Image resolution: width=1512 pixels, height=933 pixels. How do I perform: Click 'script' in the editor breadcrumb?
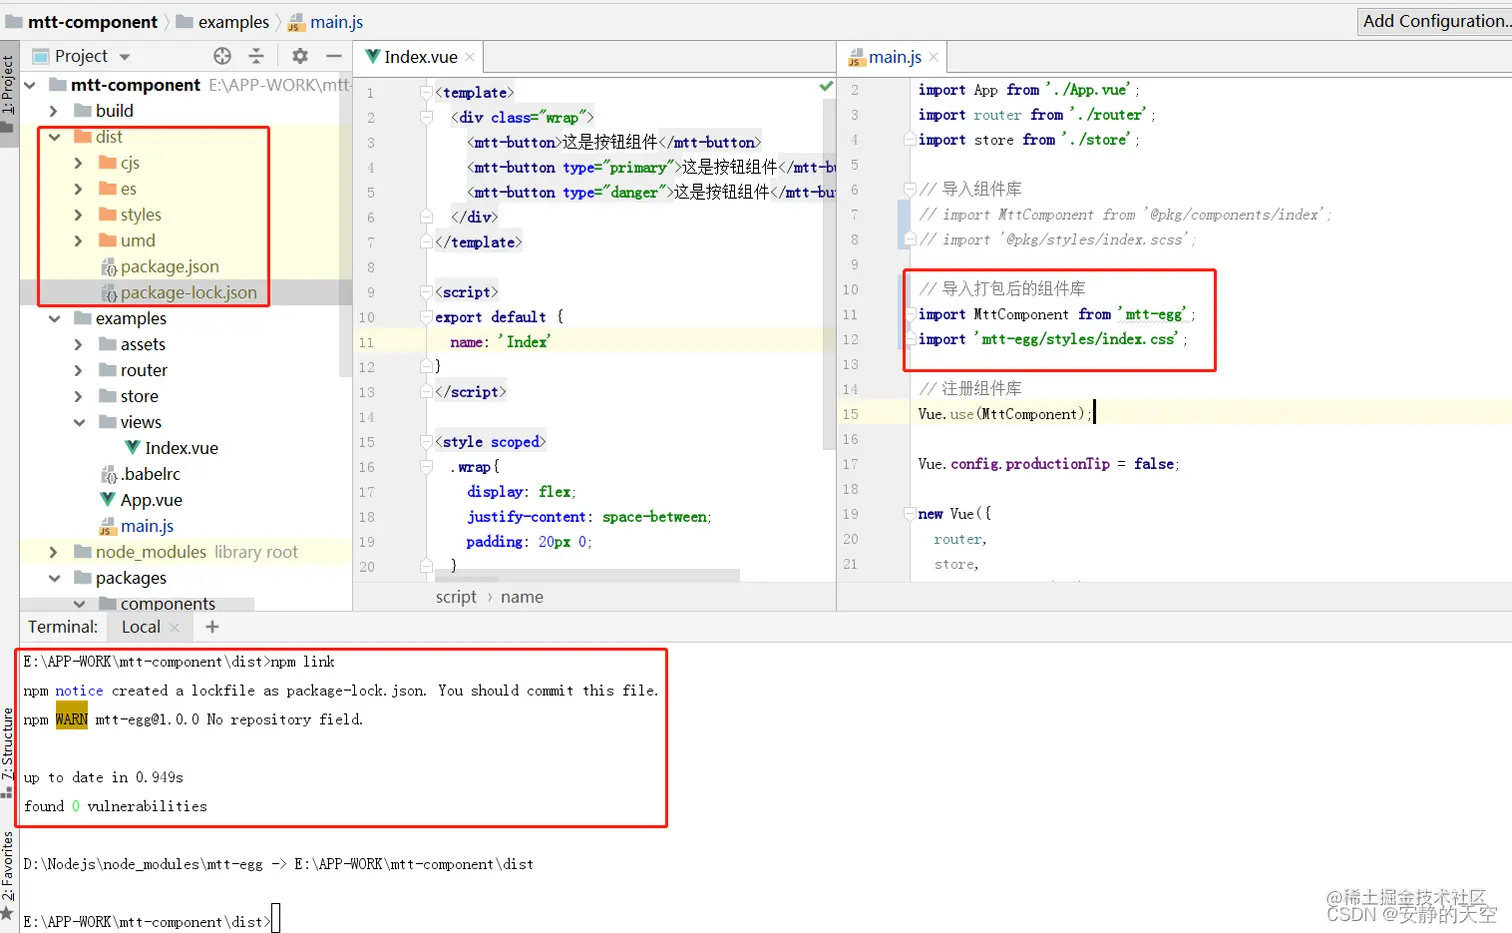pyautogui.click(x=456, y=597)
